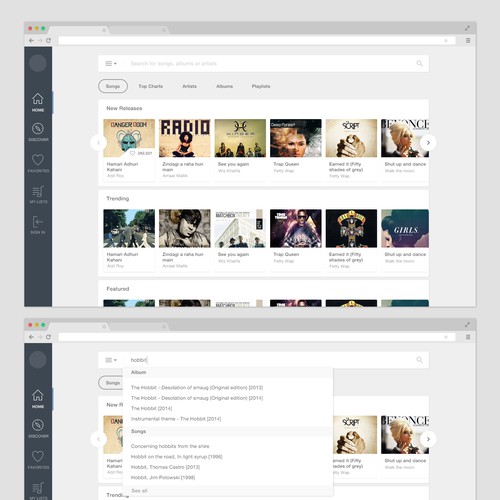Click magnifier icon beside hobbit search
Screen dimensions: 500x500
[419, 360]
